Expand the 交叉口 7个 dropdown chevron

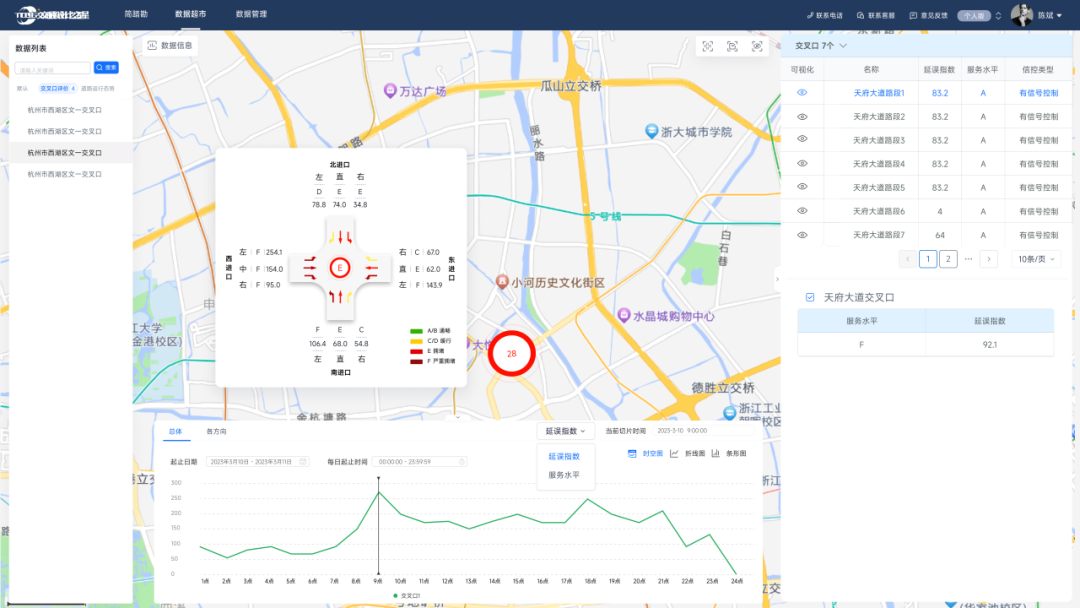tap(843, 46)
